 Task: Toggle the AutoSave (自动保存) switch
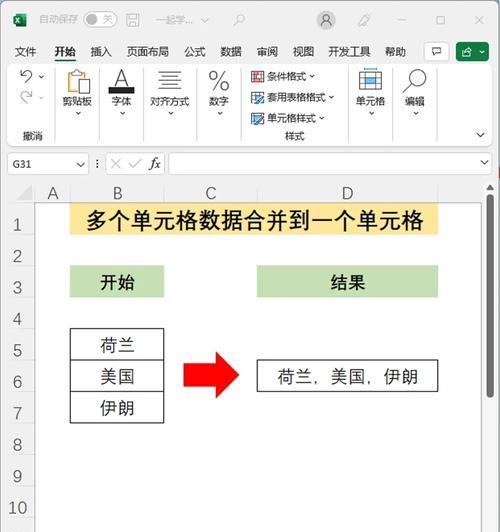click(100, 19)
